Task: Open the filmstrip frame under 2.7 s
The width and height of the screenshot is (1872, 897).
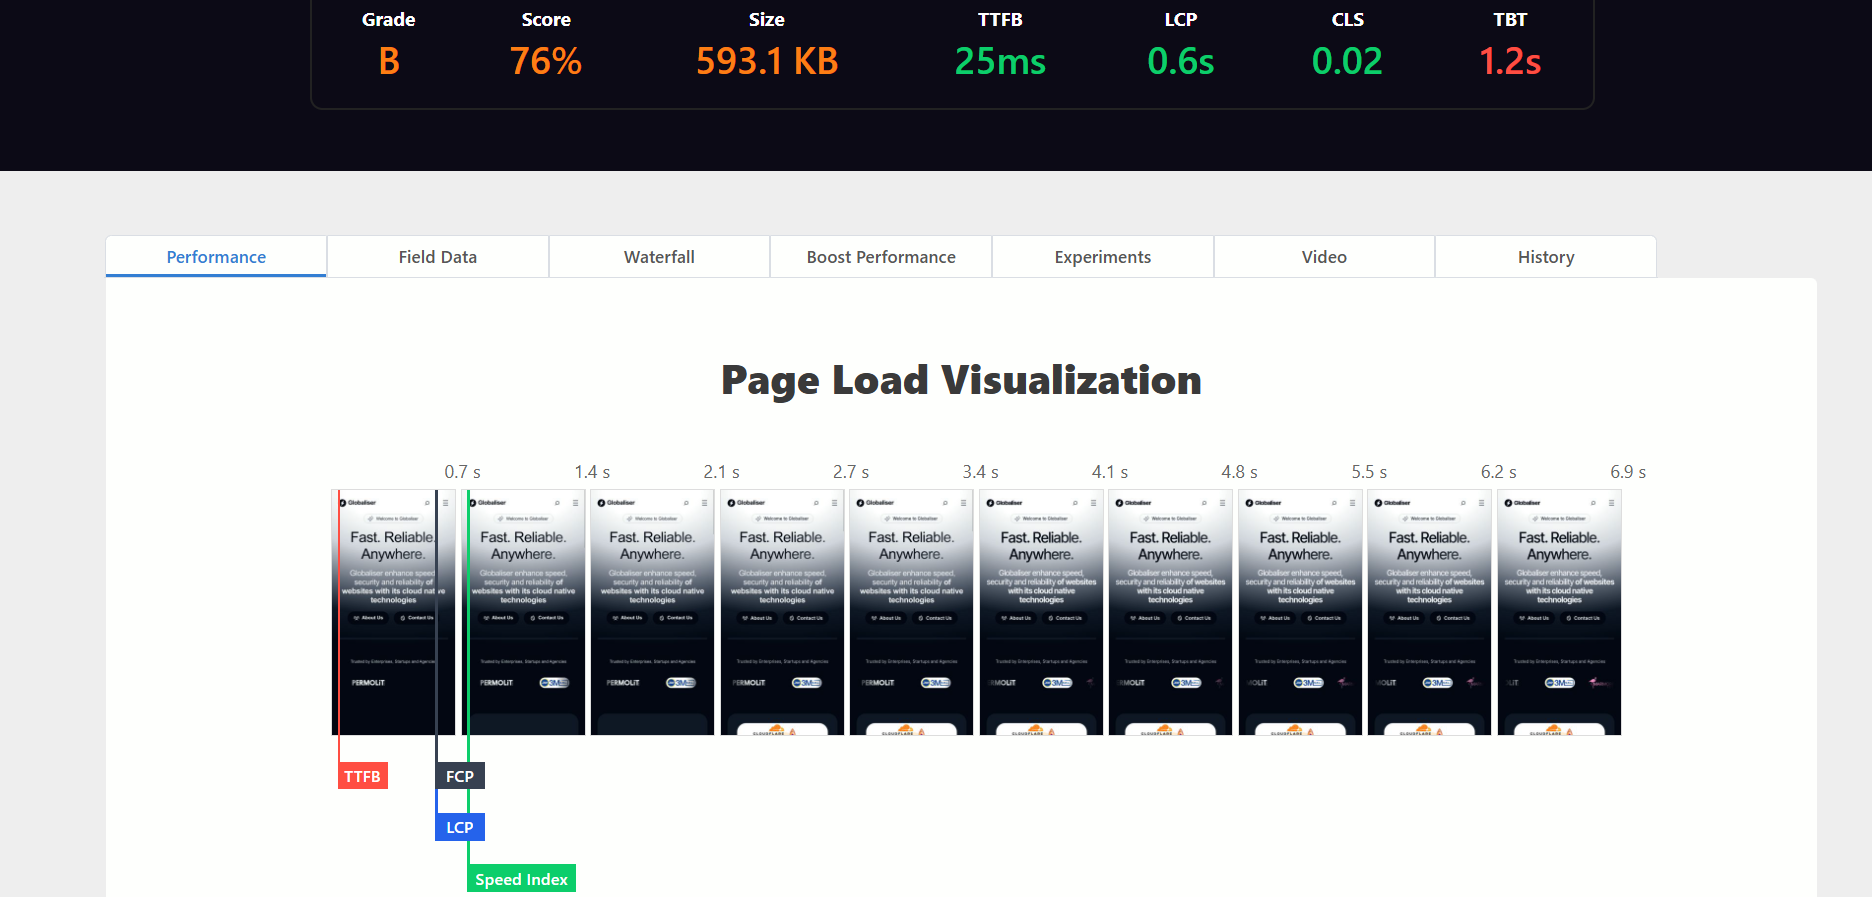Action: pyautogui.click(x=782, y=612)
